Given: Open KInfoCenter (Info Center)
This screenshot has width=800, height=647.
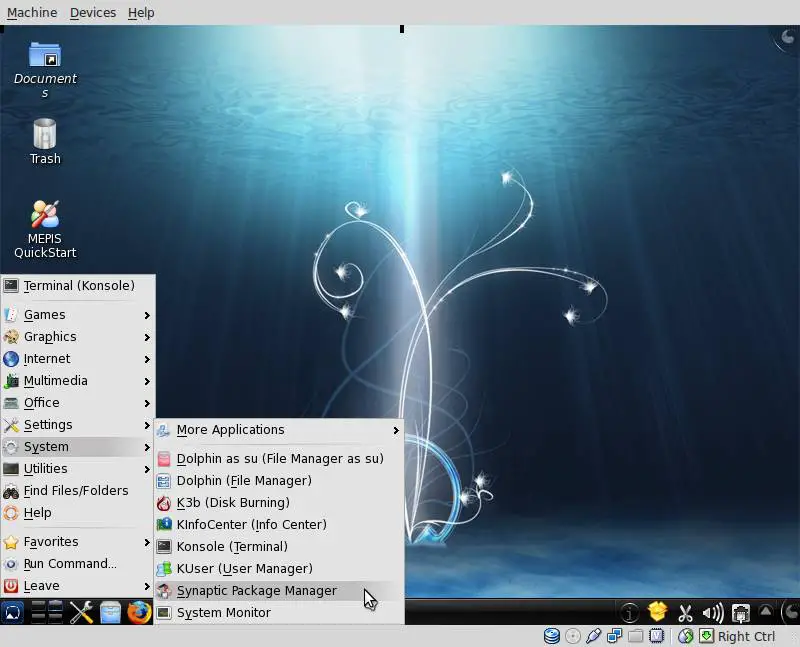Looking at the screenshot, I should (x=279, y=525).
